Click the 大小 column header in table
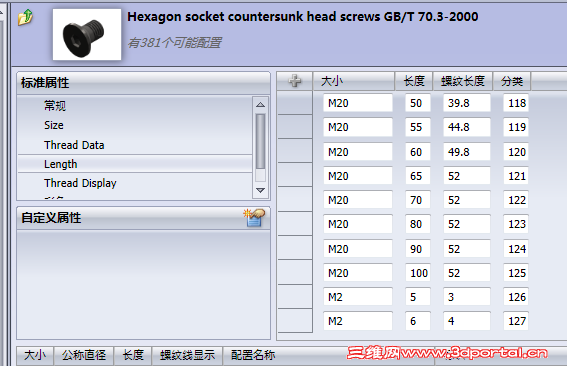Screen dimensions: 567x366 [354, 81]
